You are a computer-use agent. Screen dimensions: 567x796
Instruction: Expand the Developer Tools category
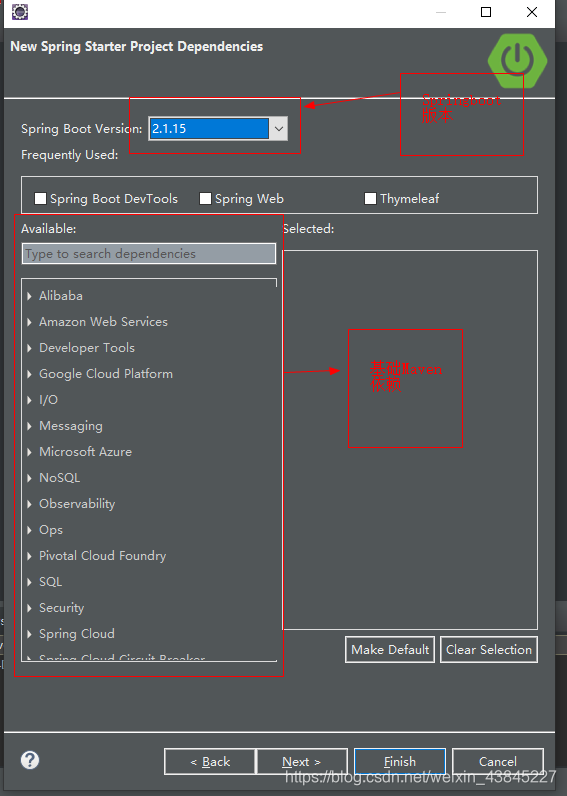[29, 348]
